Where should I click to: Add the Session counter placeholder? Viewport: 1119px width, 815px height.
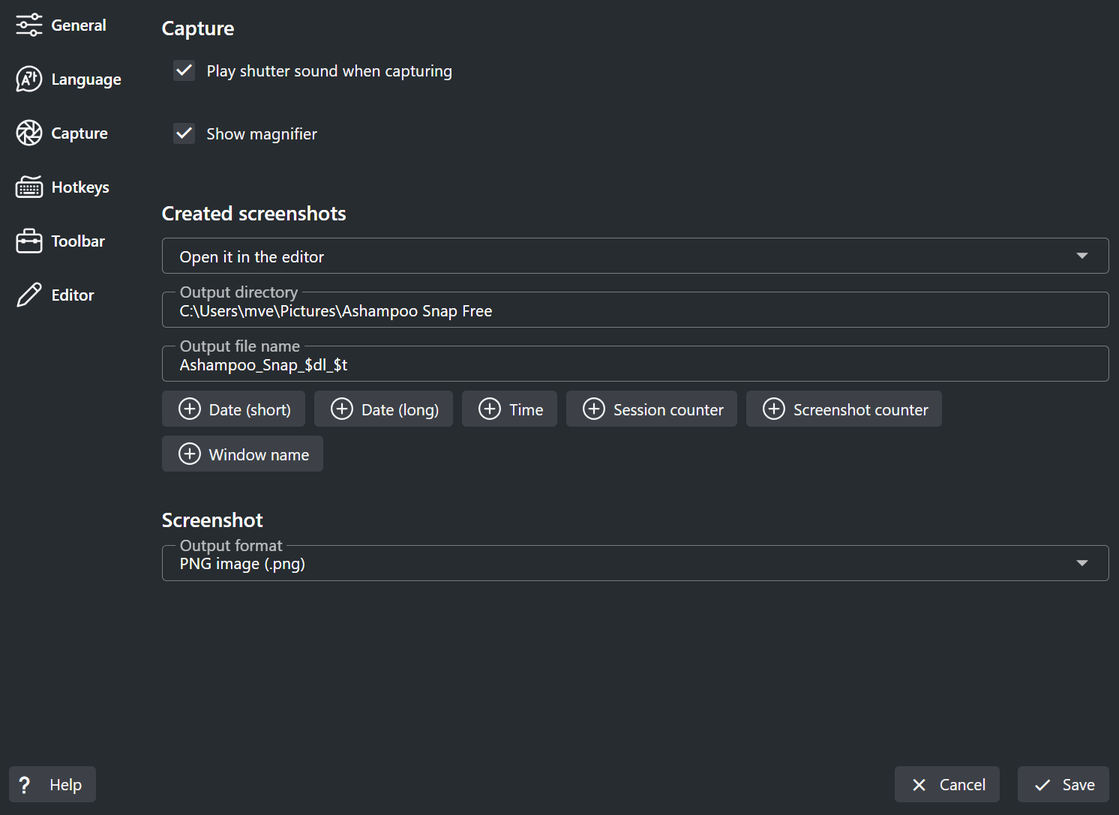[x=652, y=409]
